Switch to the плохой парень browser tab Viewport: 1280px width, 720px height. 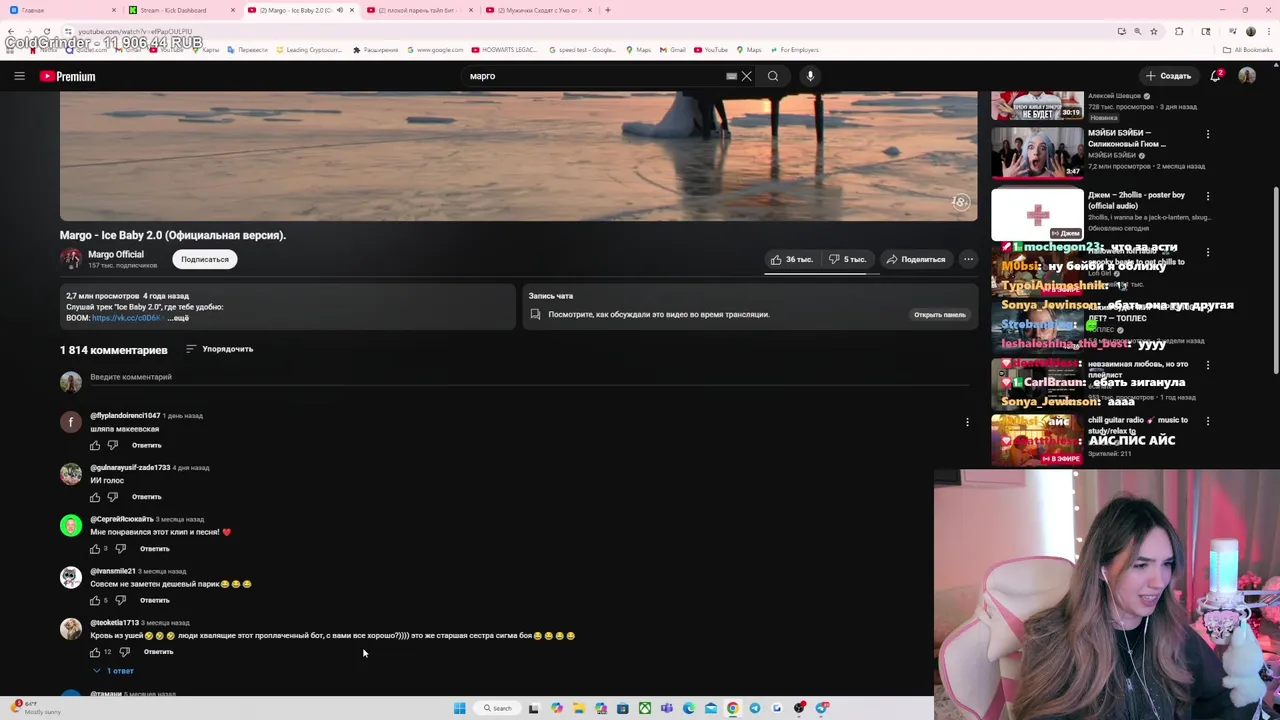tap(418, 10)
